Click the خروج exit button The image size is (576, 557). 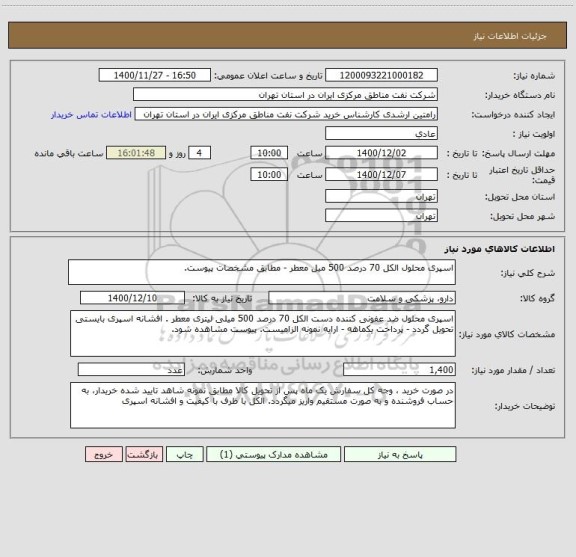tap(104, 454)
